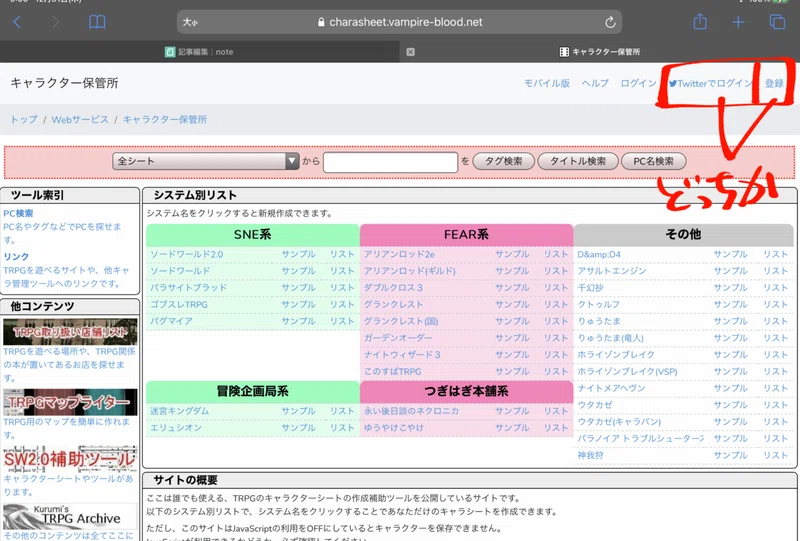Open the ヘルプ link

pyautogui.click(x=595, y=83)
